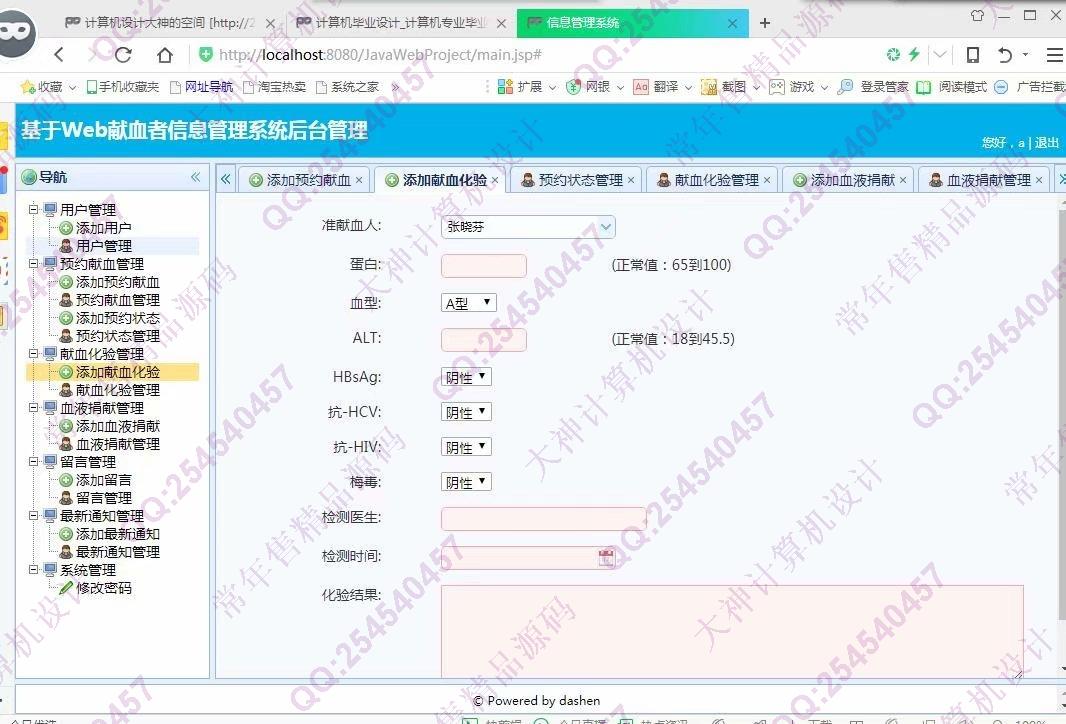Collapse the 导航 sidebar panel
1066x724 pixels.
[x=196, y=177]
